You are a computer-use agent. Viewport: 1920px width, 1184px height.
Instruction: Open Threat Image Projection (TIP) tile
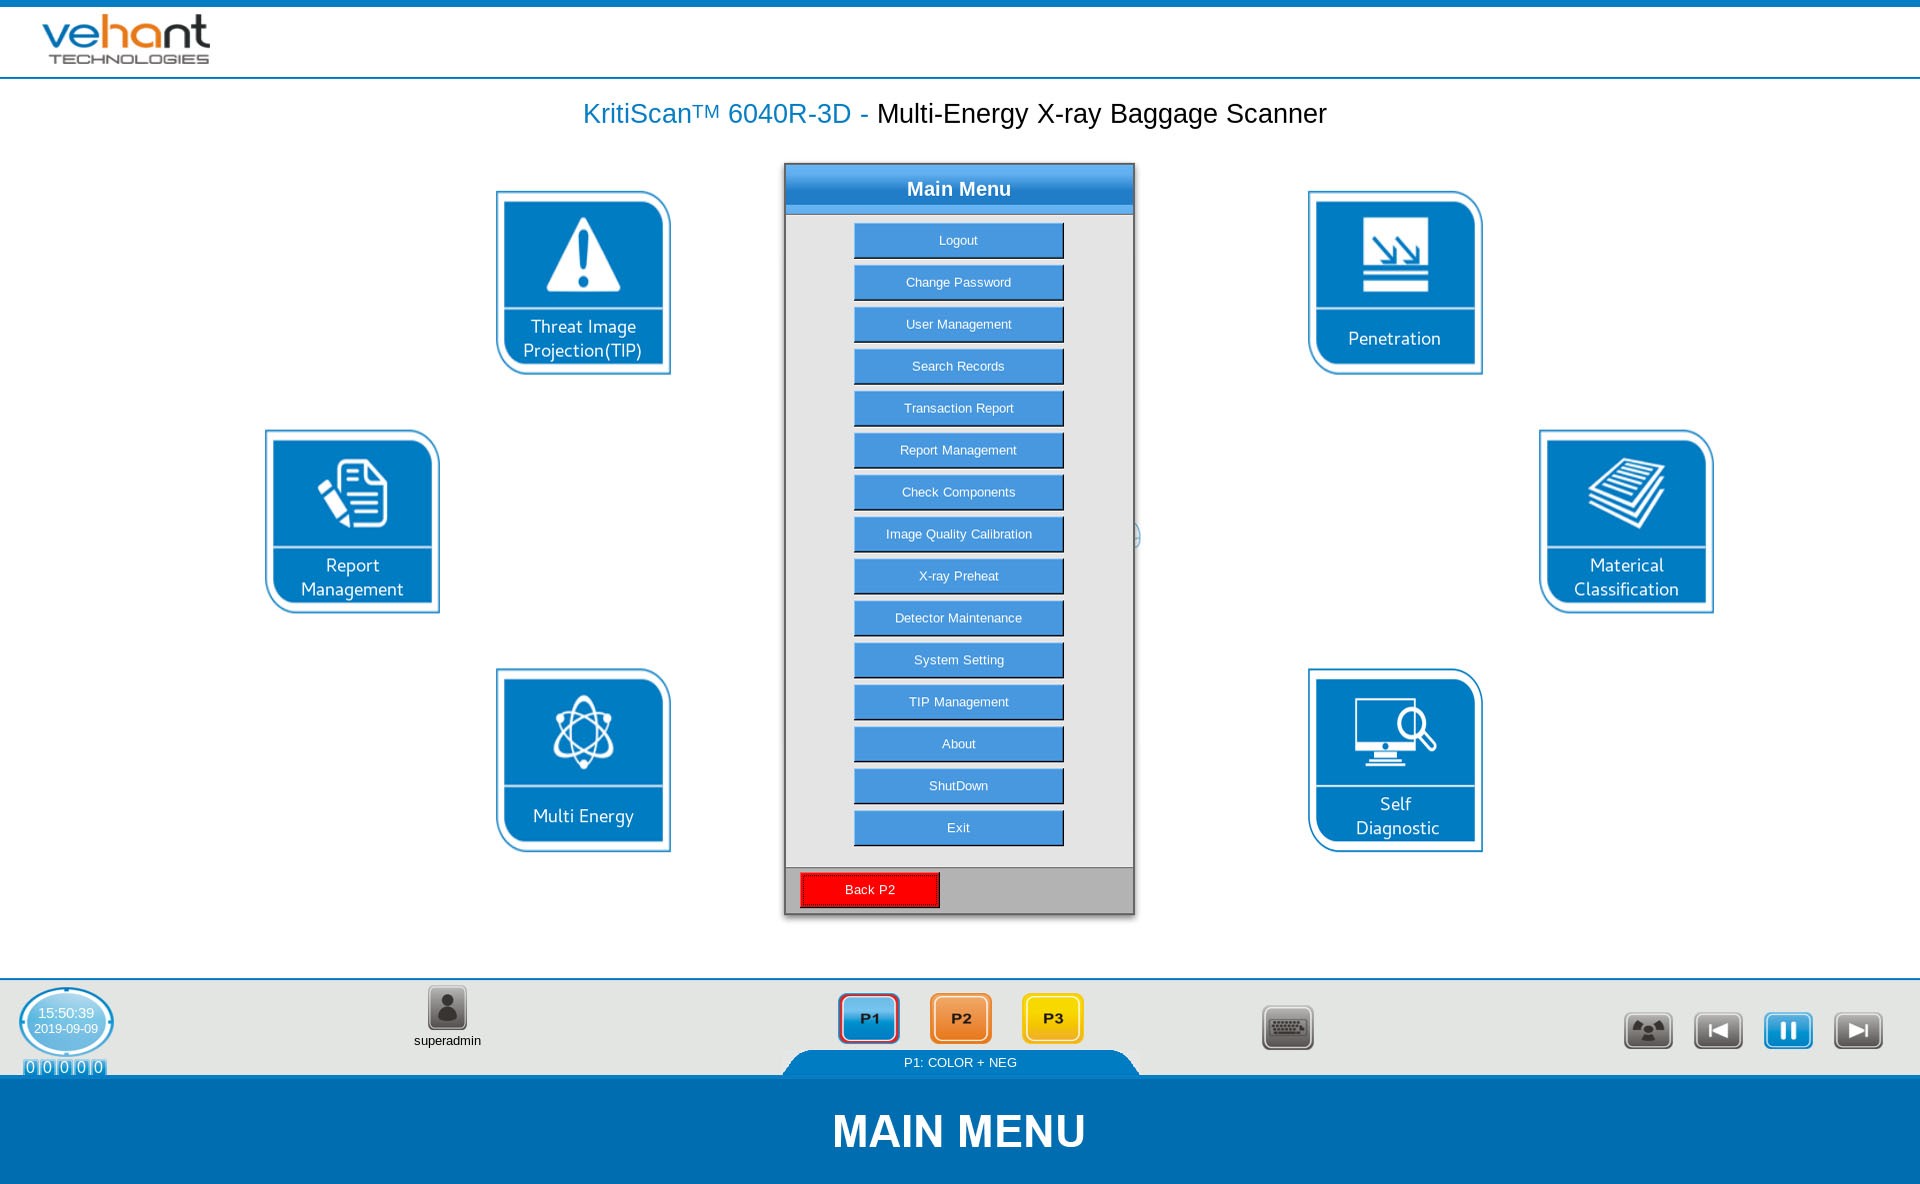[x=583, y=283]
